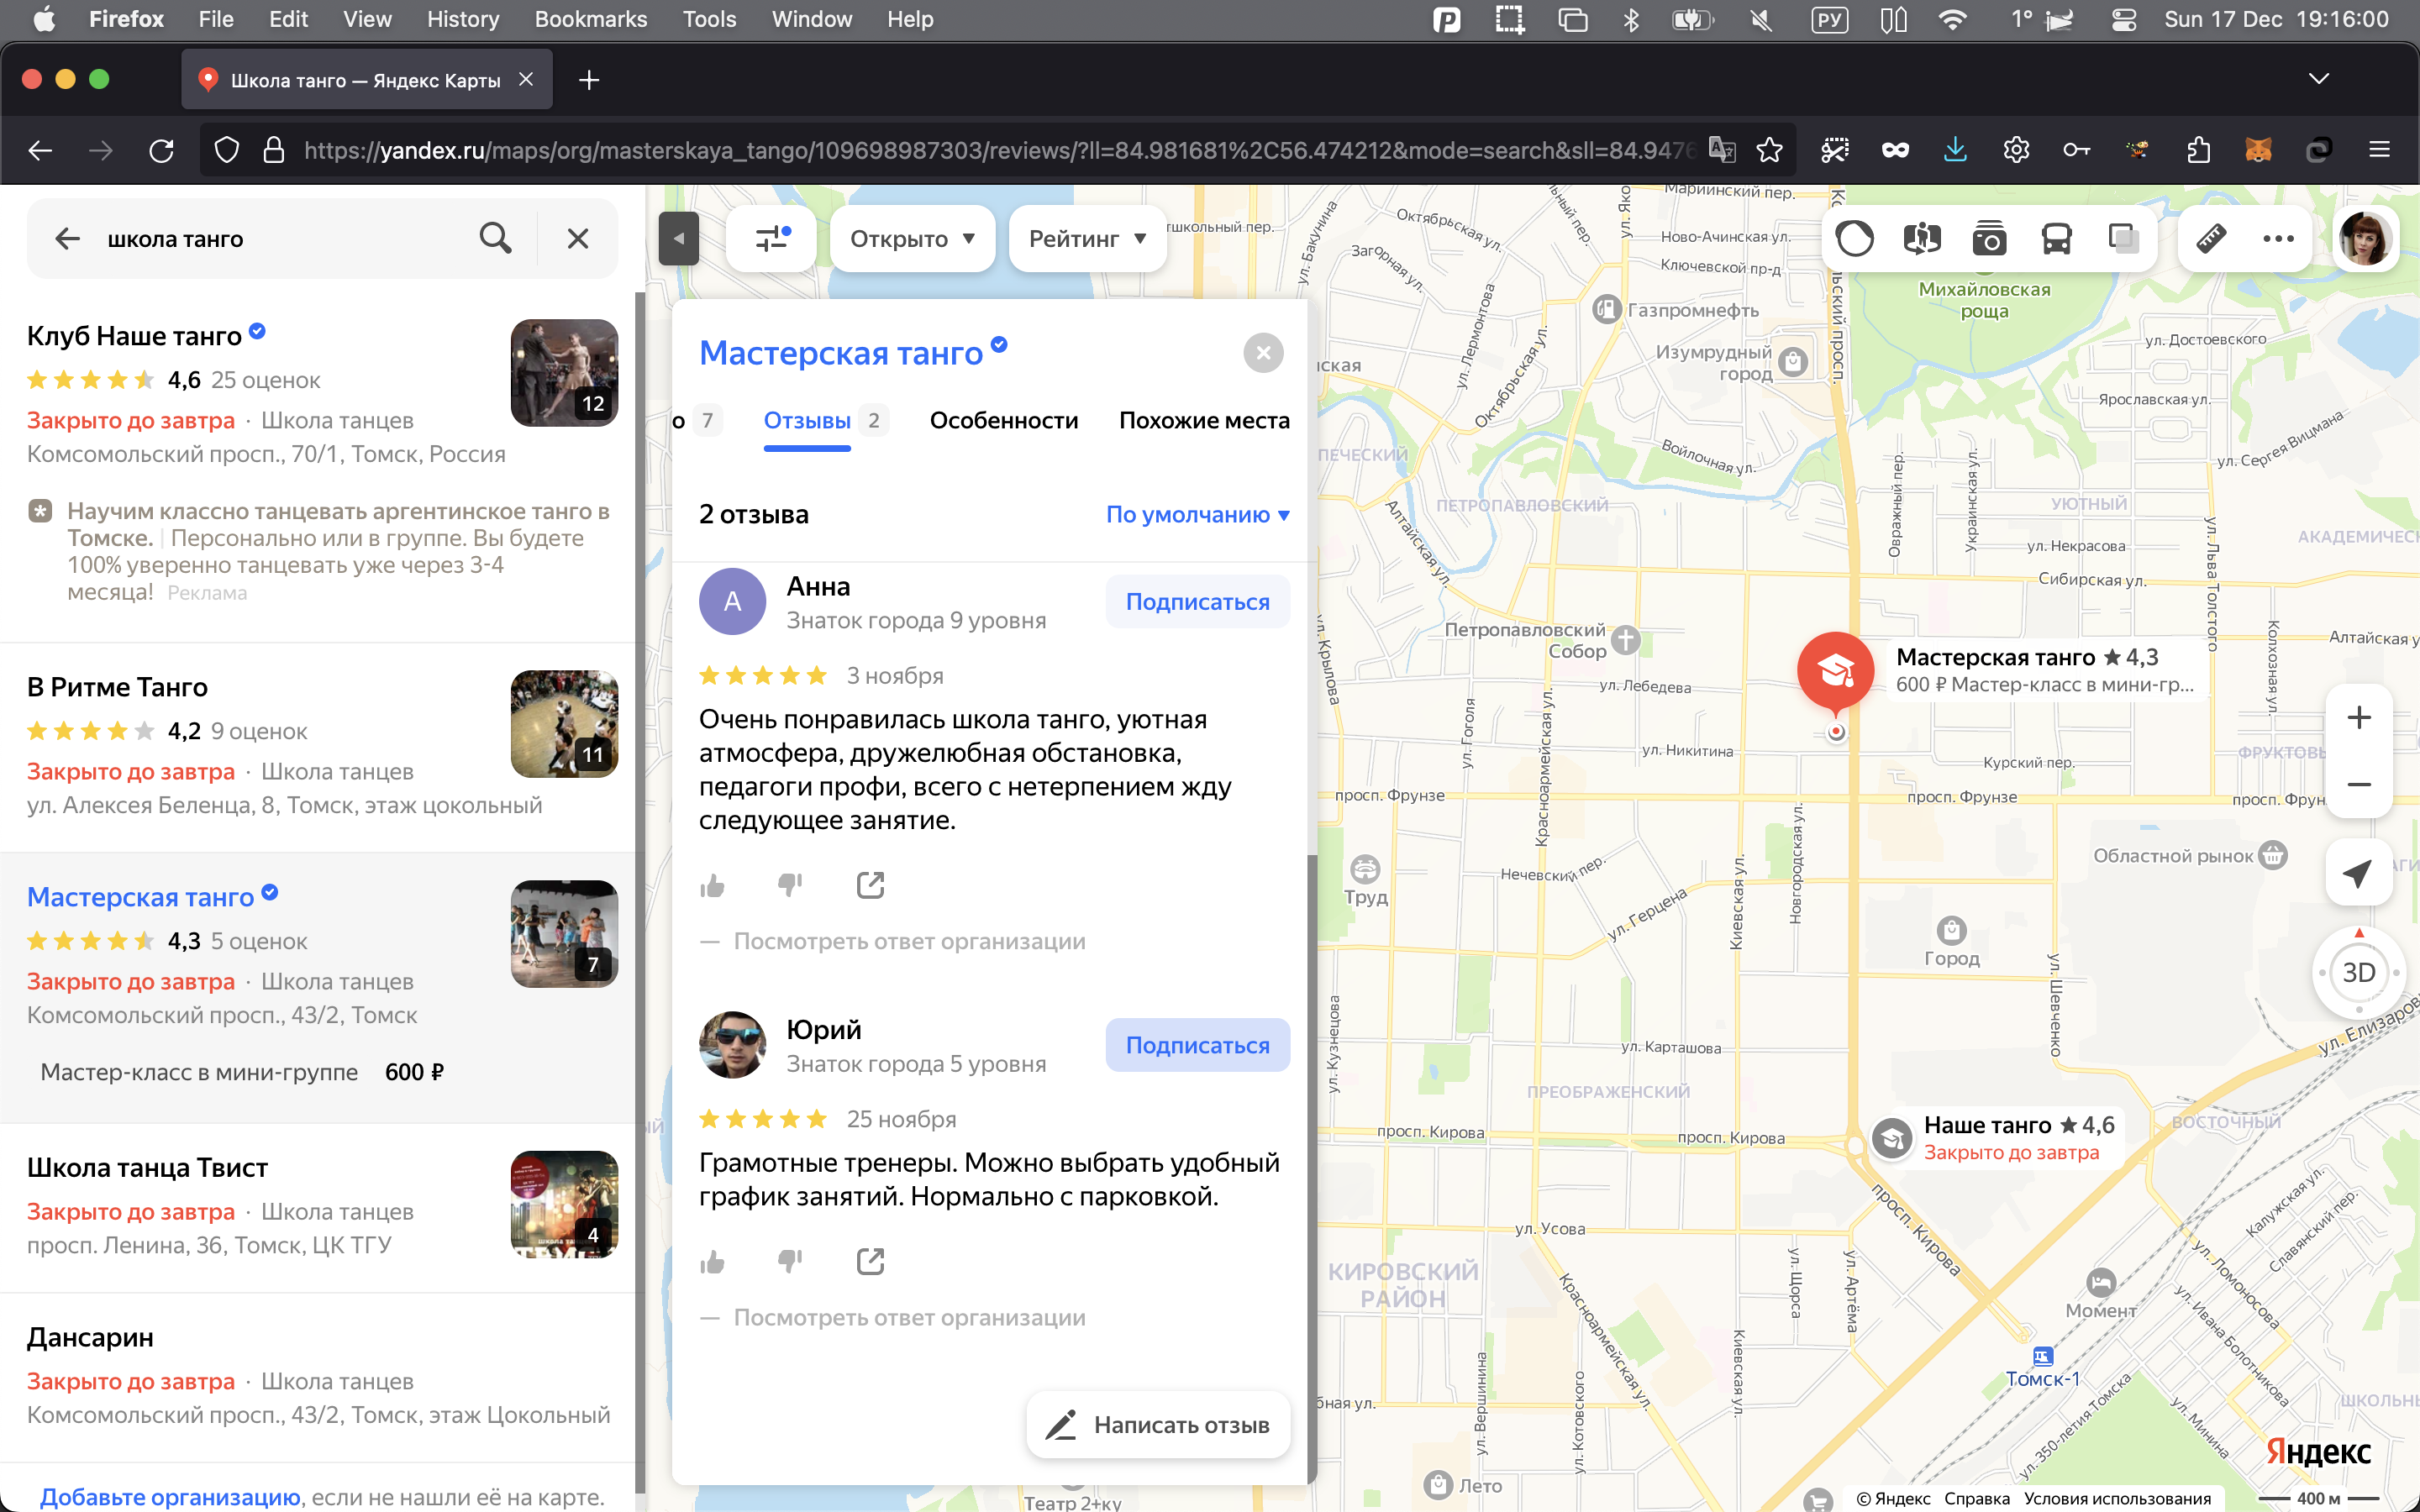Switch to the Особенности tab
The image size is (2420, 1512).
coord(1004,421)
